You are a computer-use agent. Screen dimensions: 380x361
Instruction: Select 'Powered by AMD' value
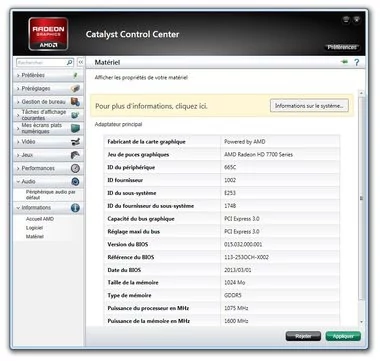point(245,142)
